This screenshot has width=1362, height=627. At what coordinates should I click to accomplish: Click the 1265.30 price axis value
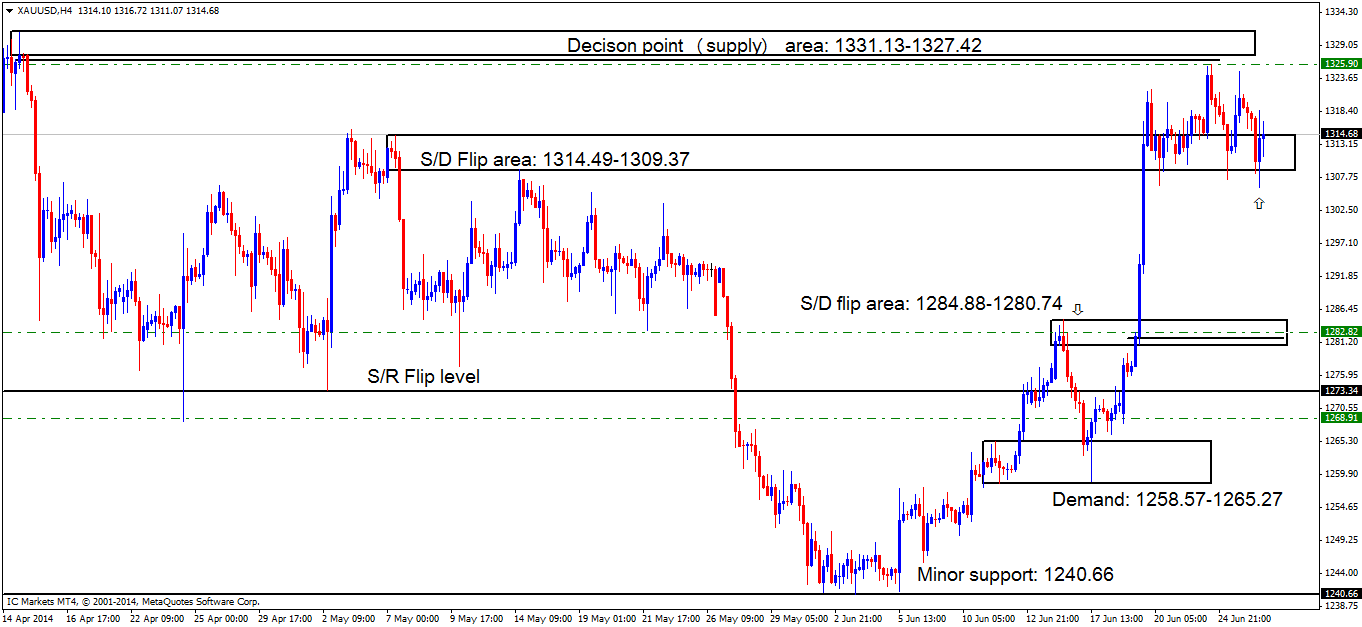click(1339, 441)
